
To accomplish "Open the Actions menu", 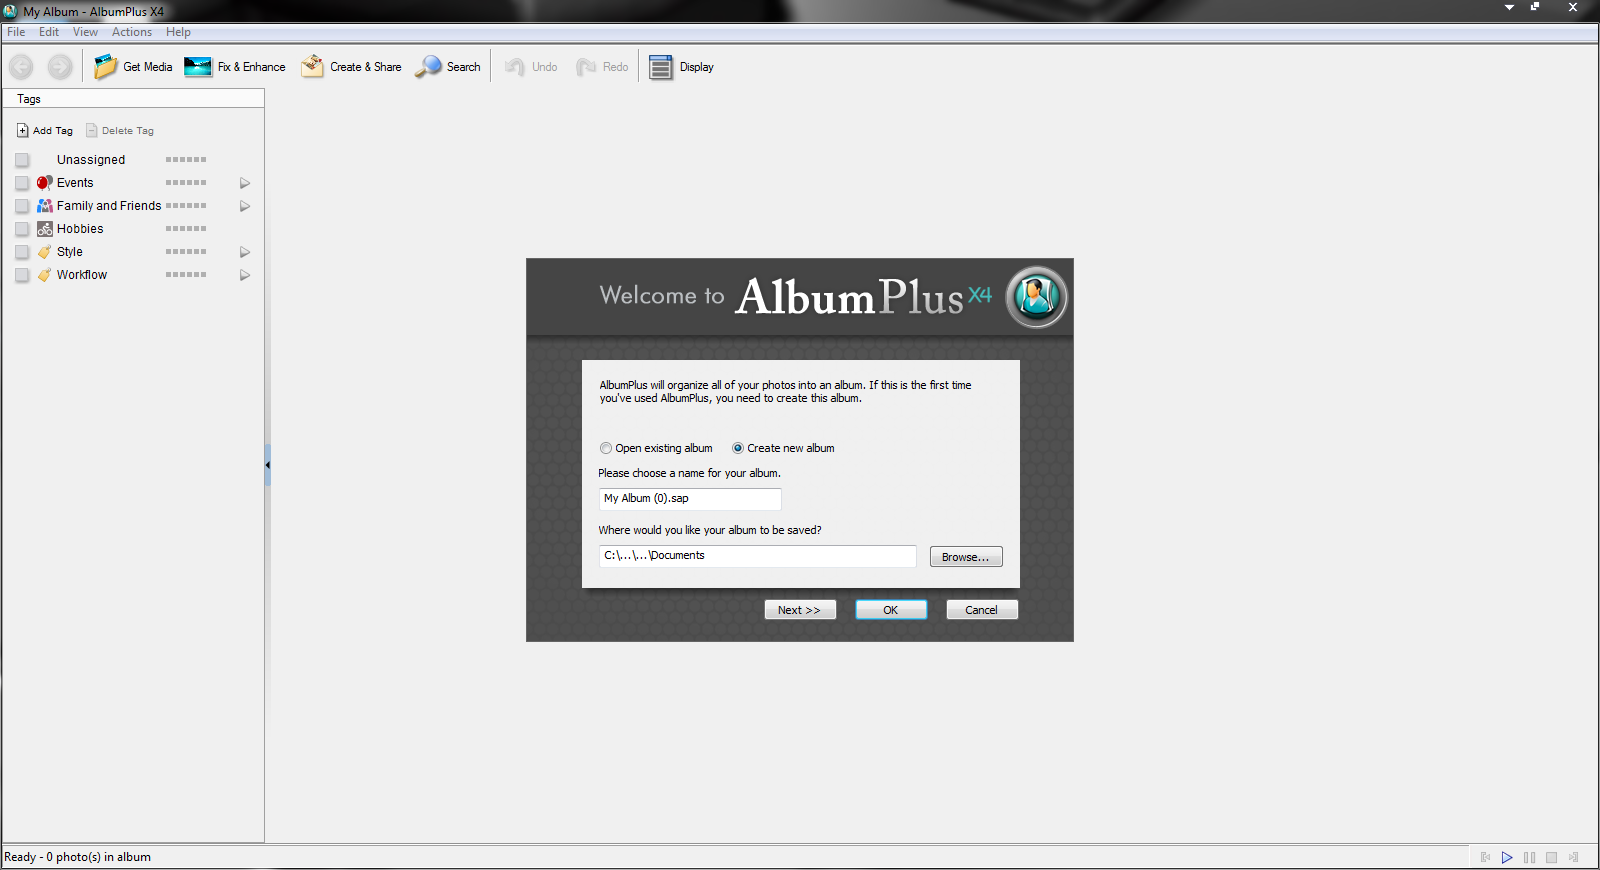I will click(132, 32).
